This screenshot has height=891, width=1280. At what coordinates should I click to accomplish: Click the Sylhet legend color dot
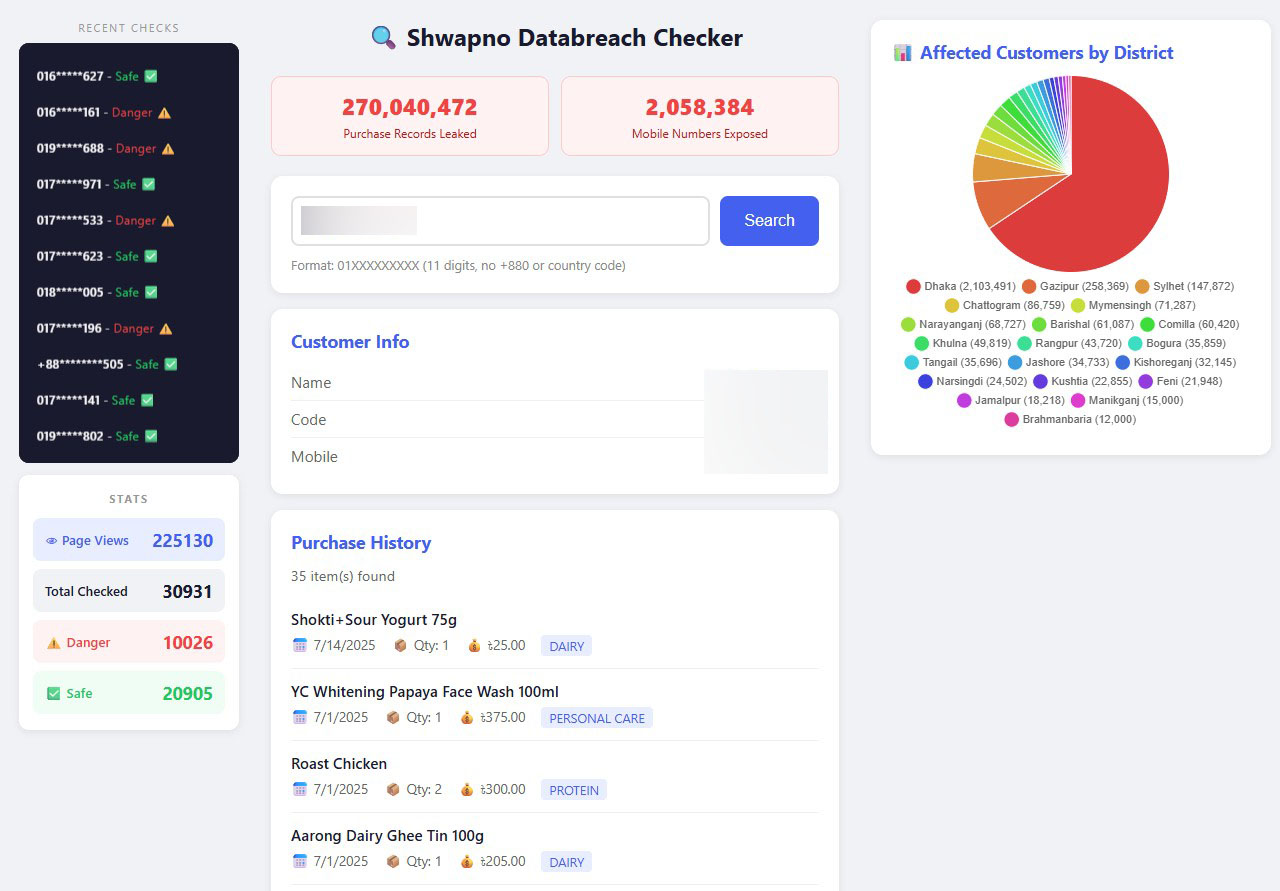1142,287
